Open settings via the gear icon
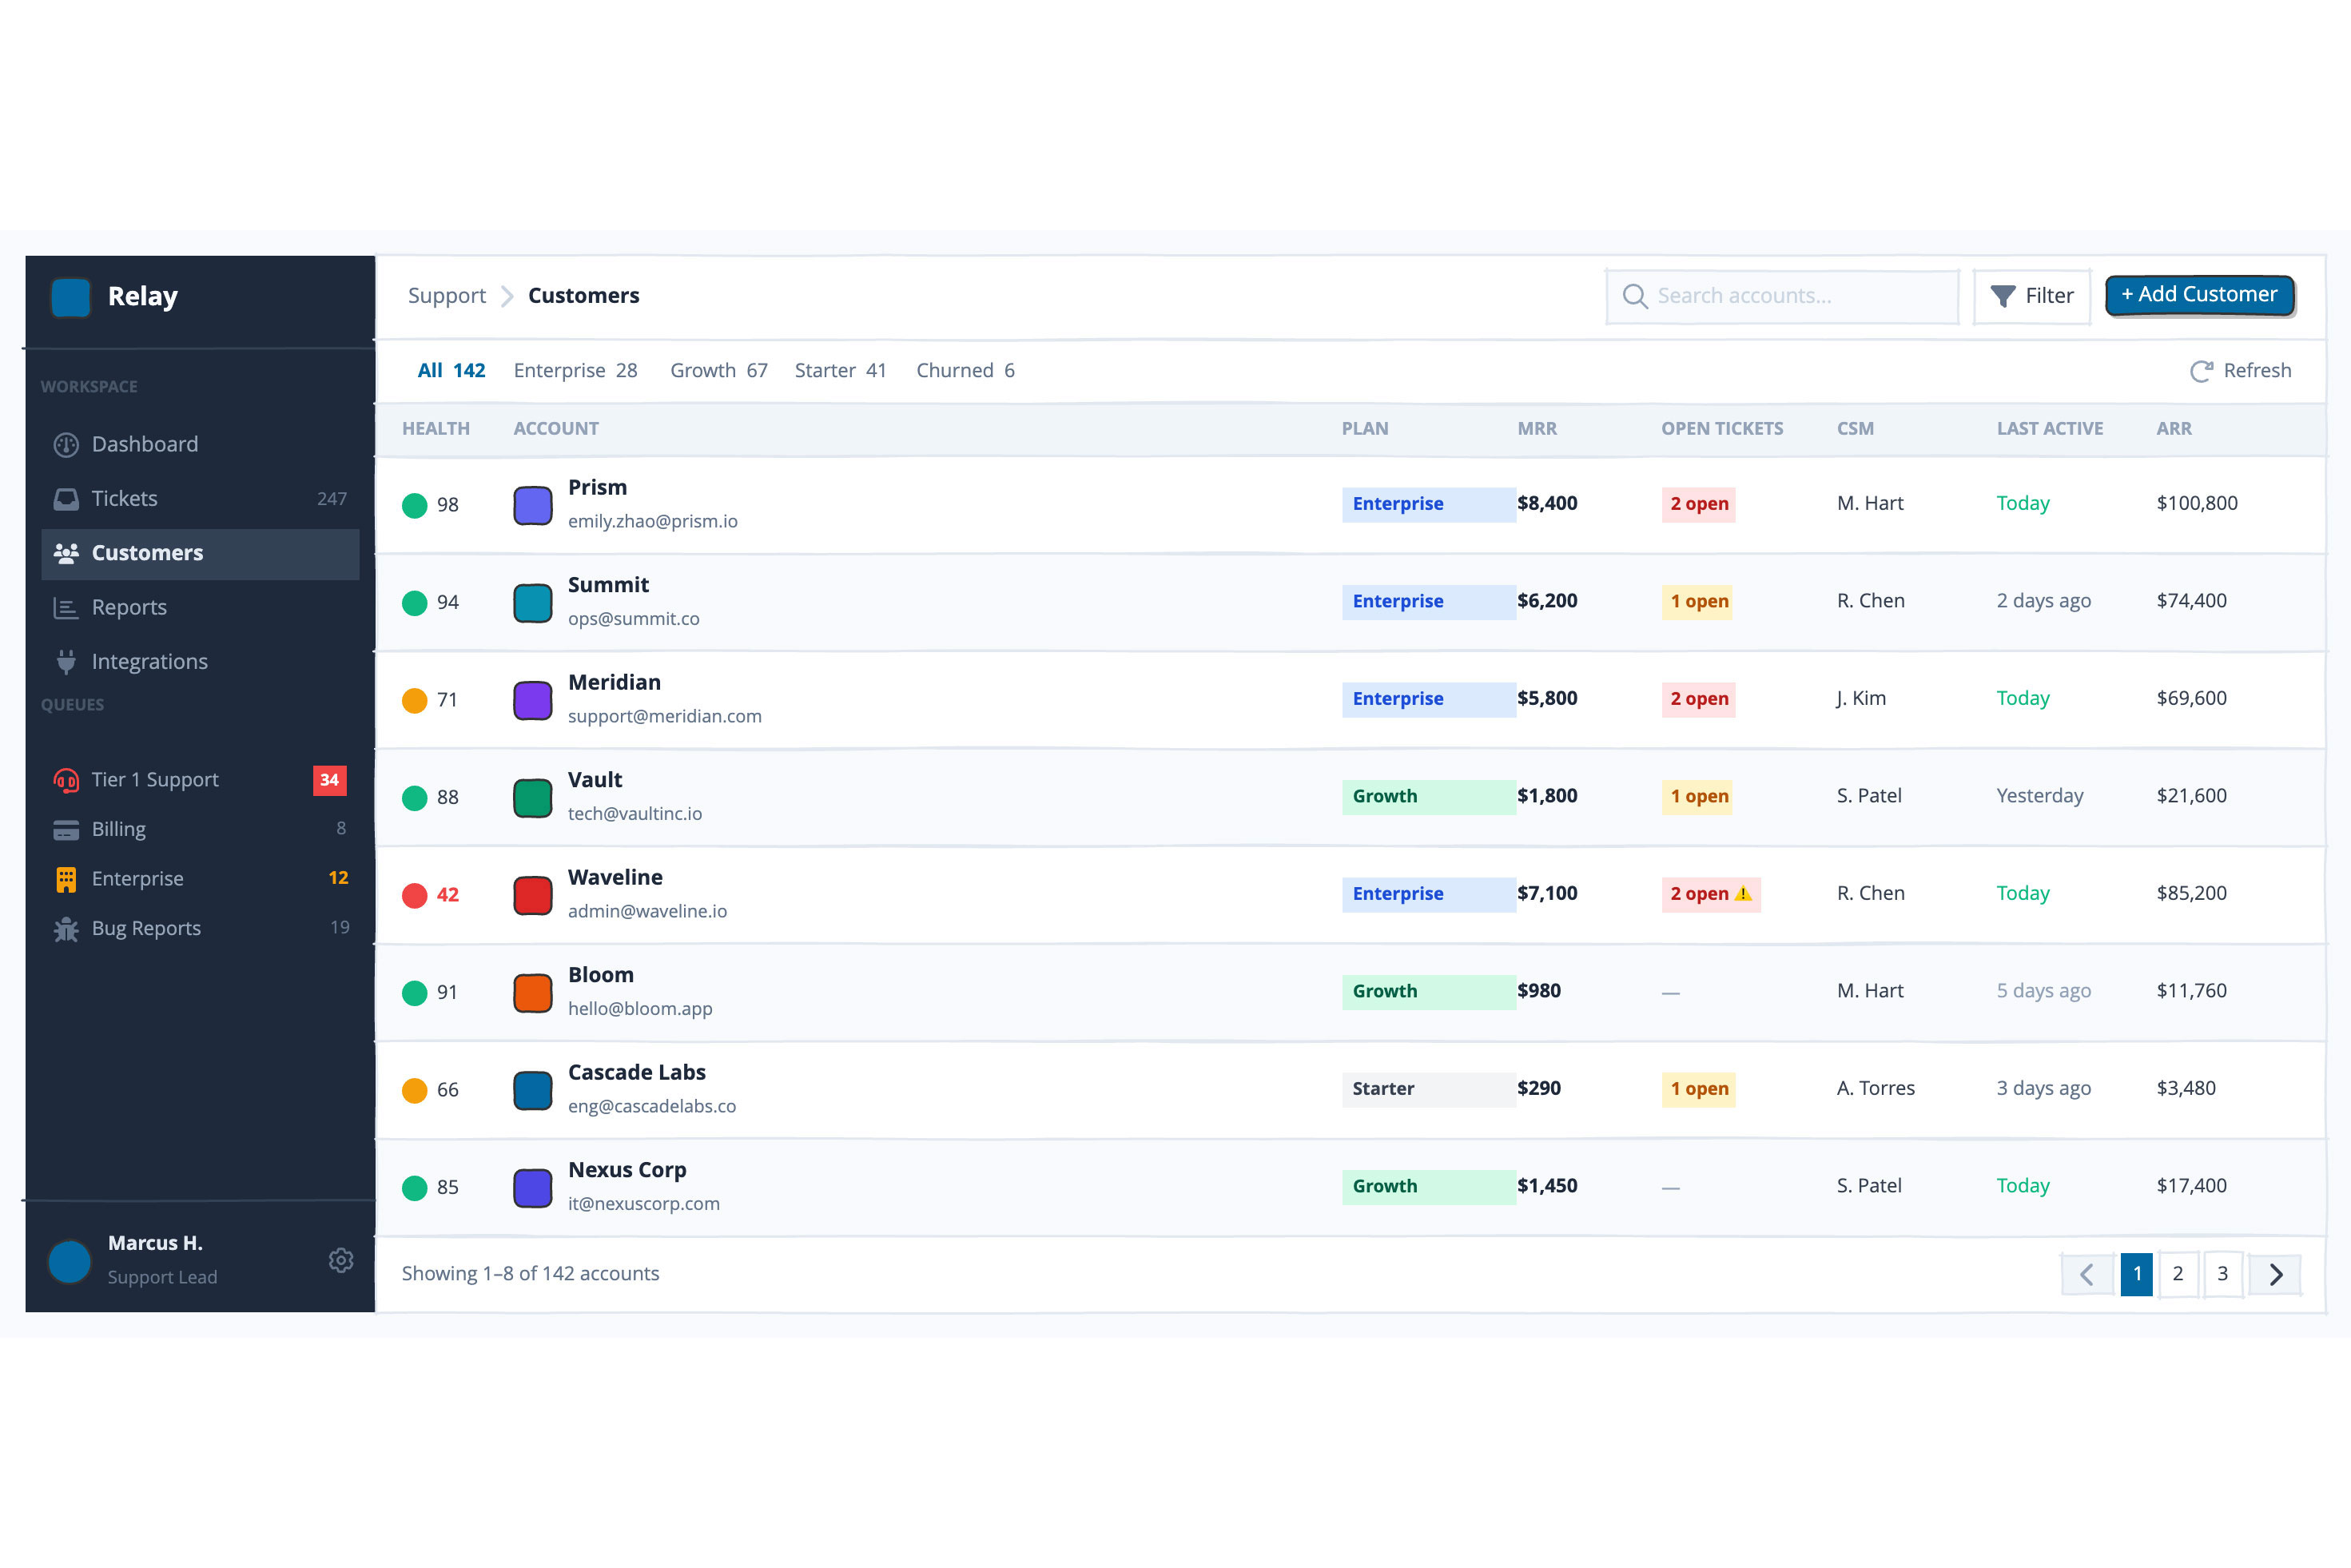The height and width of the screenshot is (1568, 2351). (x=341, y=1260)
